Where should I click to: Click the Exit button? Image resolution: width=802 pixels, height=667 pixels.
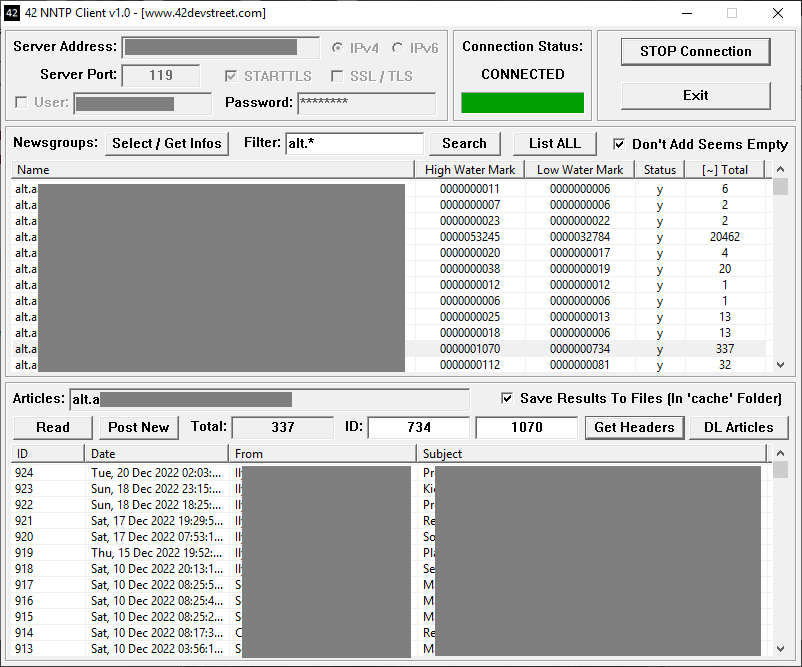click(x=695, y=95)
